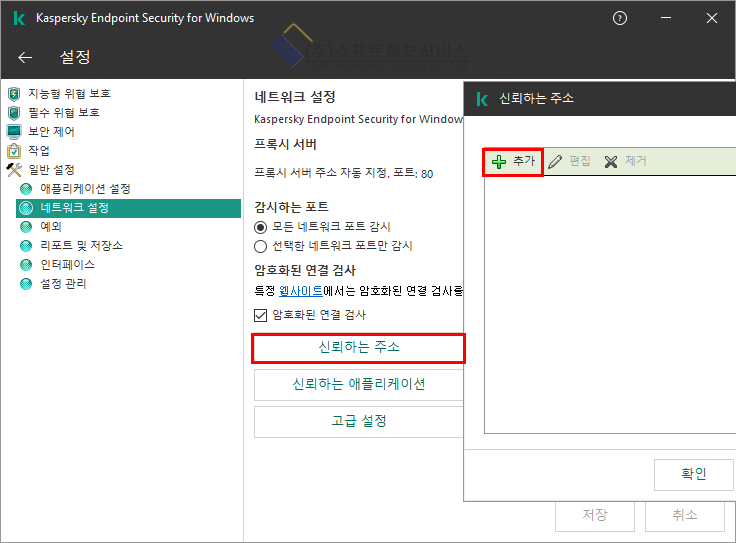Close the Kaspersky window
The image size is (736, 543).
pos(712,18)
